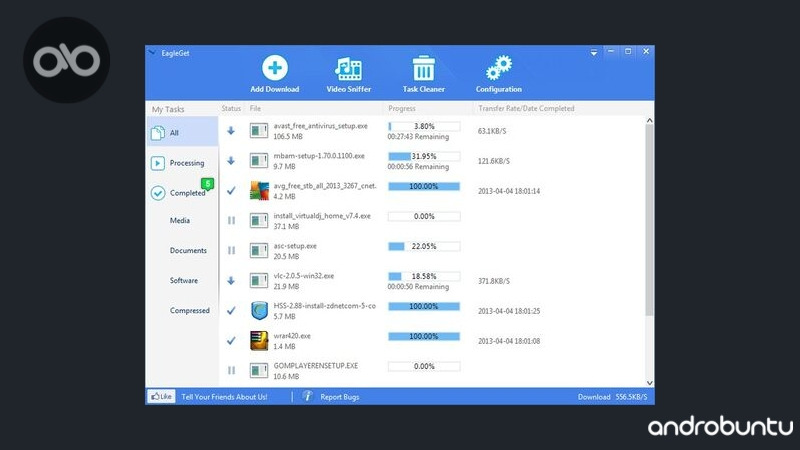Click the Report Bugs link
Image resolution: width=800 pixels, height=450 pixels.
[x=340, y=397]
